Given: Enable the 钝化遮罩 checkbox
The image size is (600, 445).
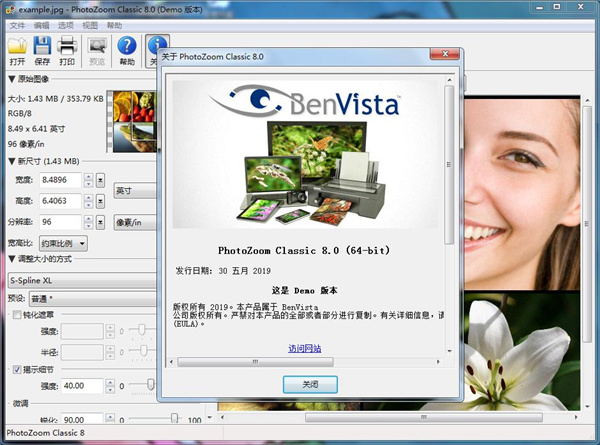Looking at the screenshot, I should click(17, 315).
